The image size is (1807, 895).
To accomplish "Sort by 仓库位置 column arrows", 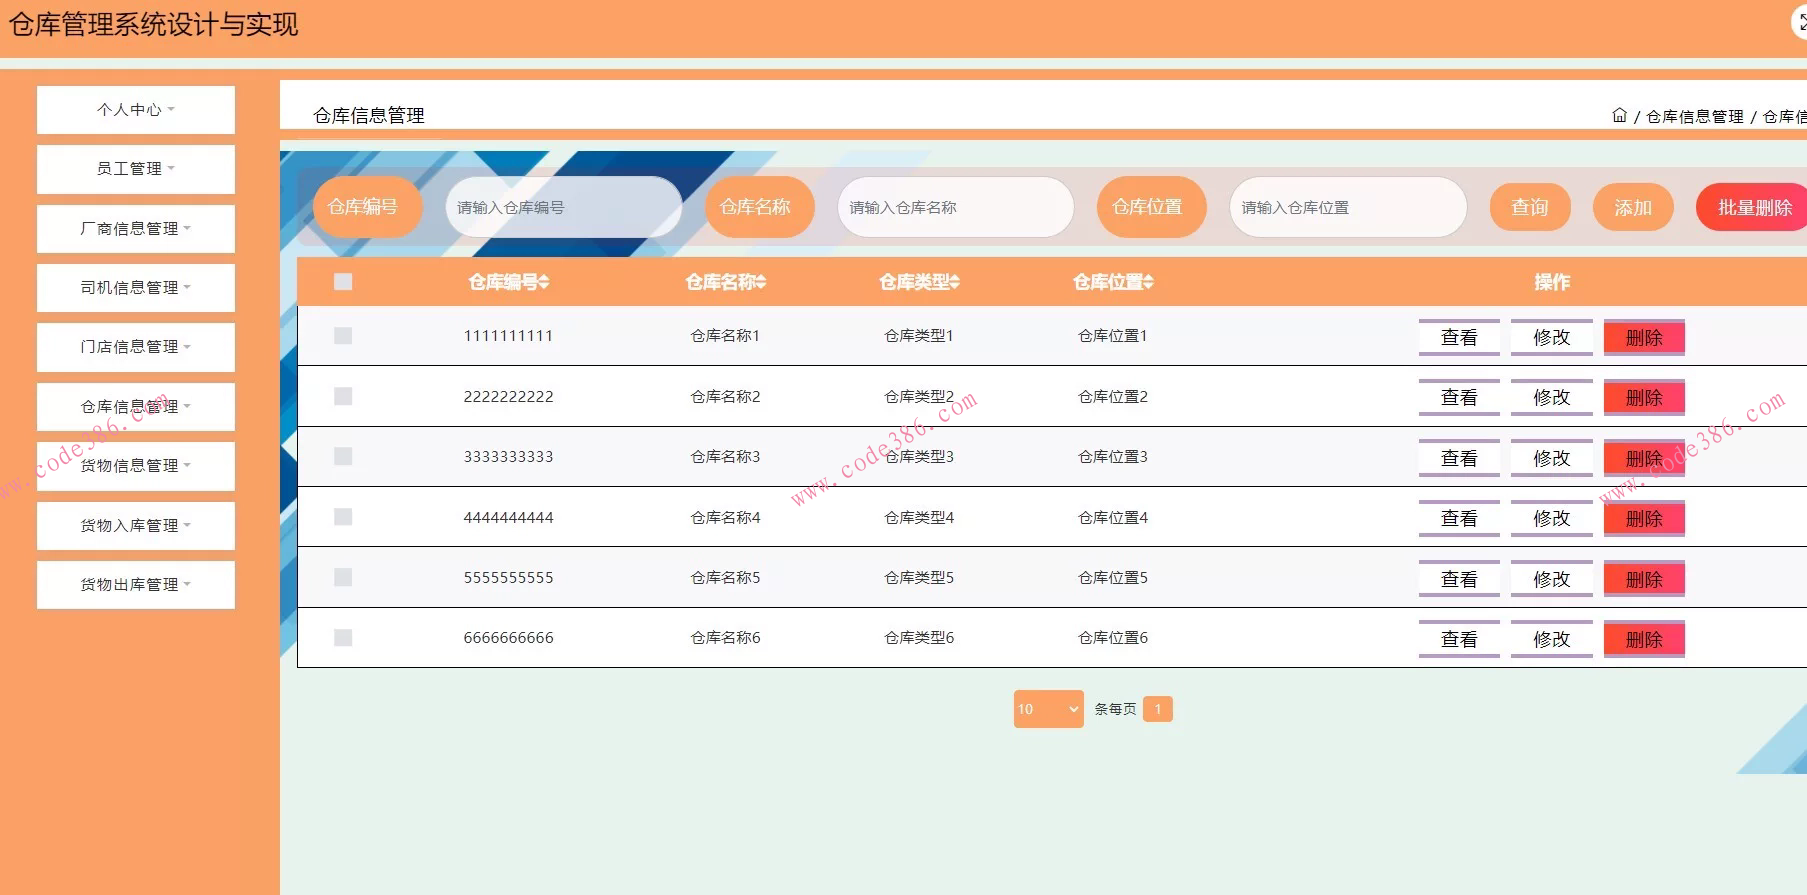I will click(x=1149, y=283).
